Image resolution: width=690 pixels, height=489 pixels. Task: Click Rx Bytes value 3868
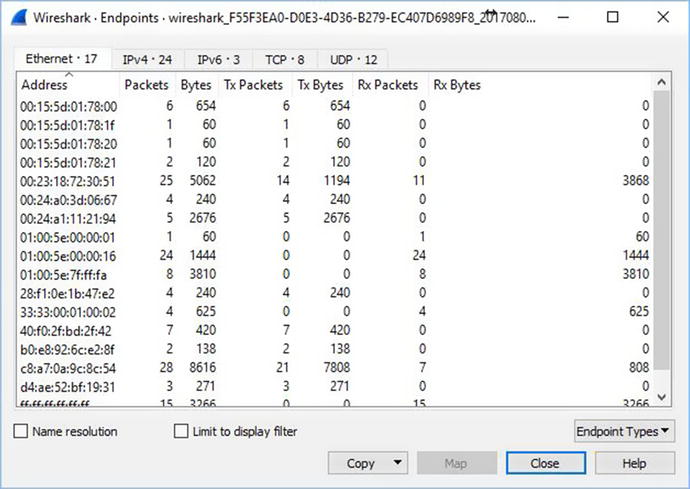(635, 181)
